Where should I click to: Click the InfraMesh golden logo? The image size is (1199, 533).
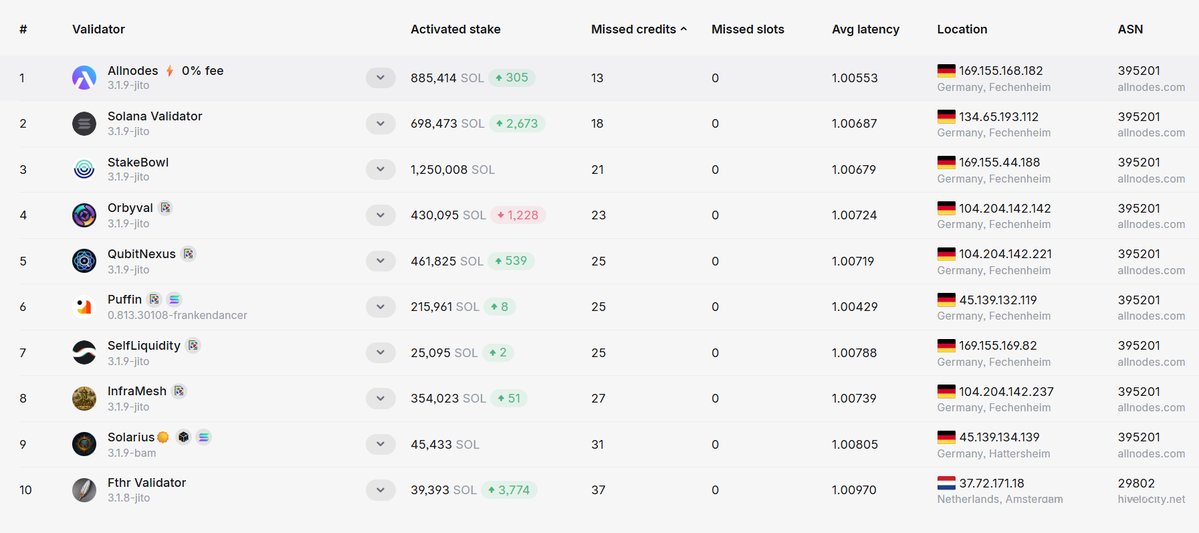click(x=84, y=398)
